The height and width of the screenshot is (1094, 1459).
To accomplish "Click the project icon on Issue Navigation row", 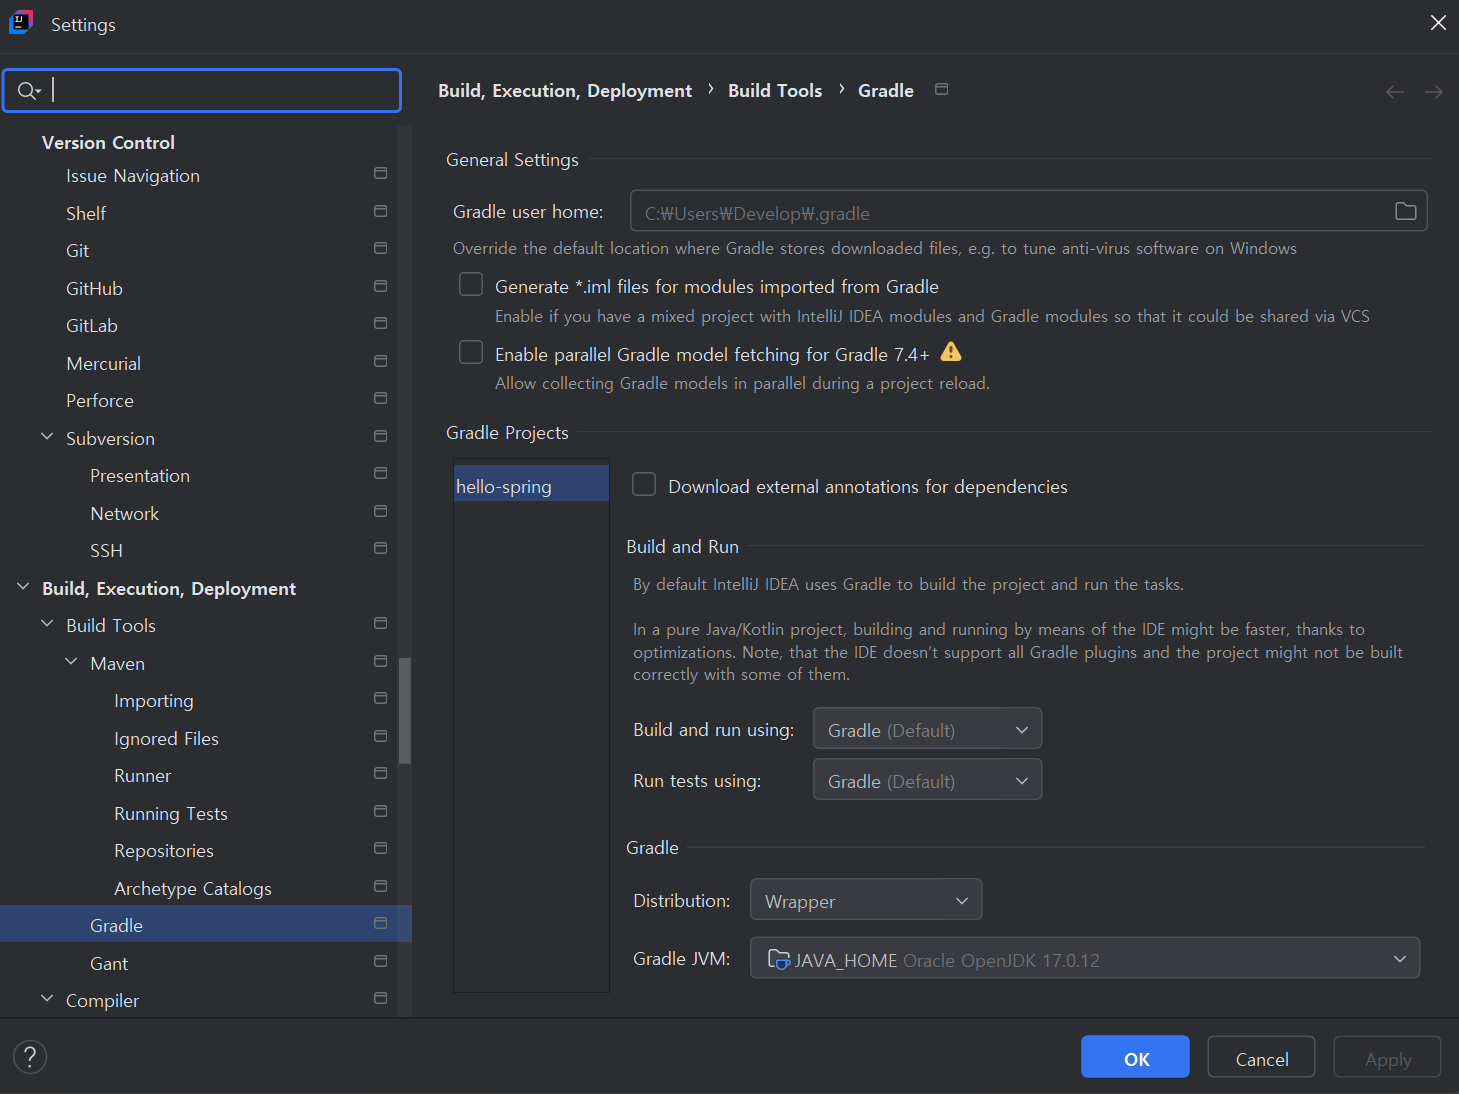I will (380, 173).
